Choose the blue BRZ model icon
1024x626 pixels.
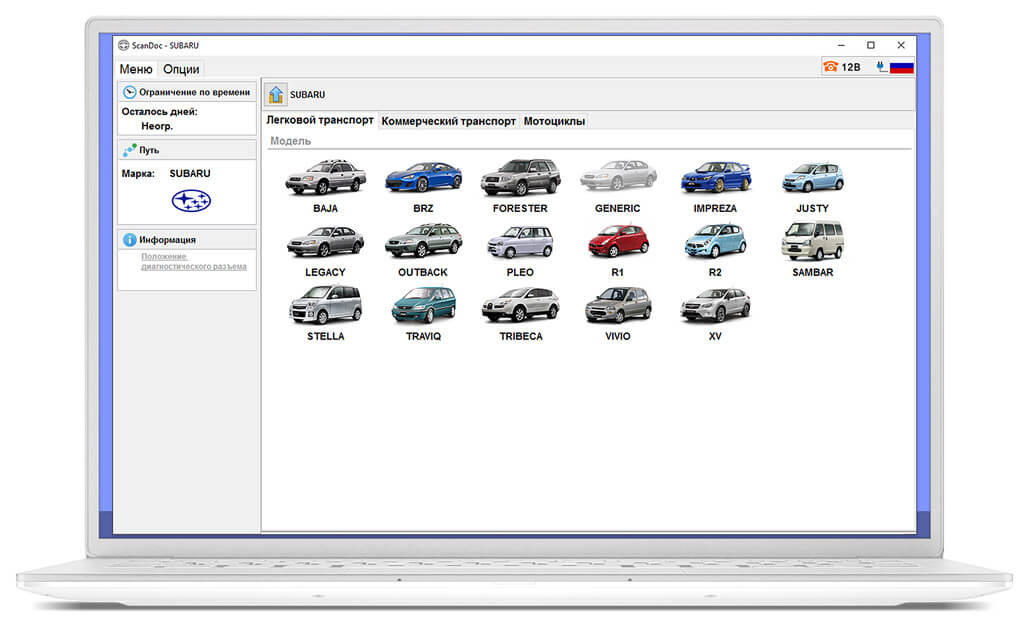point(423,178)
